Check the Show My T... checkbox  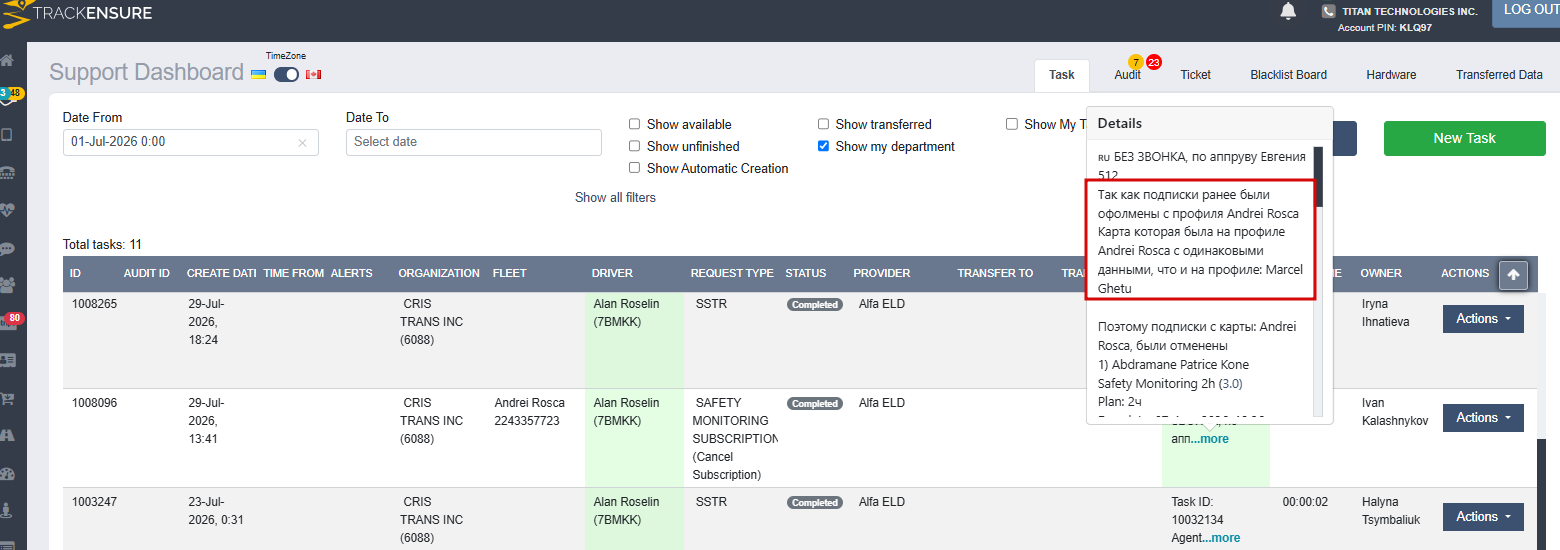(x=1012, y=124)
